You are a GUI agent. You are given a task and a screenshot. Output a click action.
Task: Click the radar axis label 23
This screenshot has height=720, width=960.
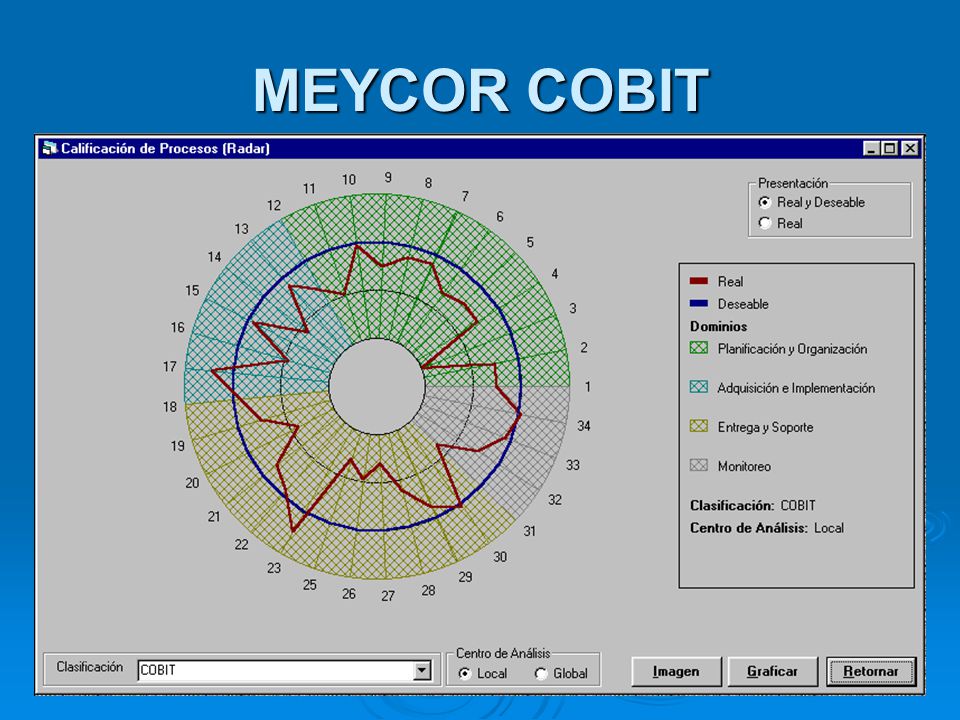(x=274, y=568)
